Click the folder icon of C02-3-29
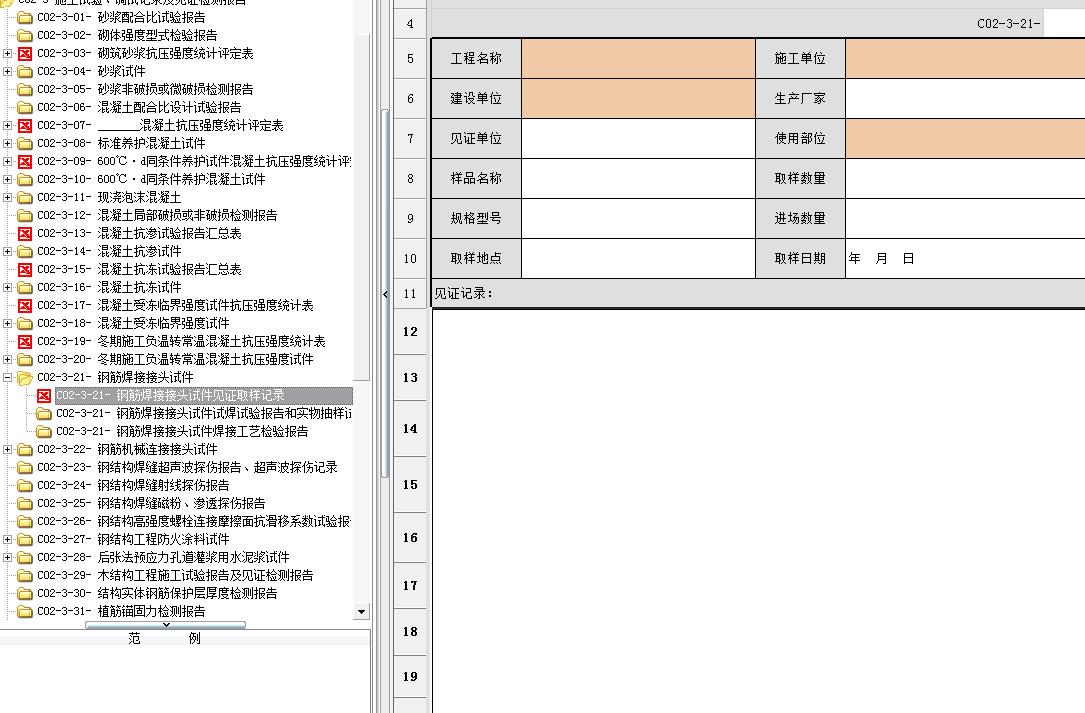1085x713 pixels. [x=25, y=576]
